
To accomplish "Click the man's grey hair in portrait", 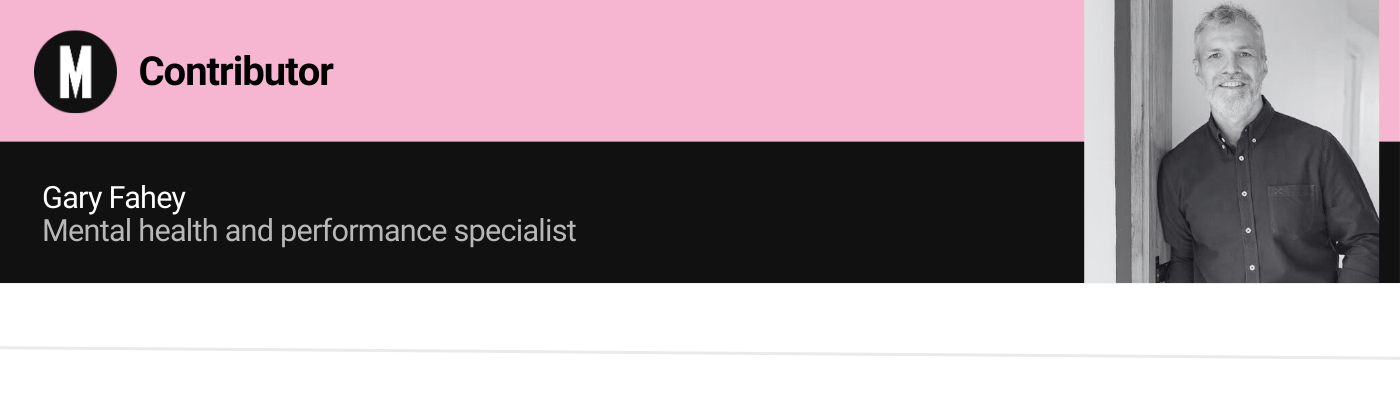I will pyautogui.click(x=1230, y=22).
